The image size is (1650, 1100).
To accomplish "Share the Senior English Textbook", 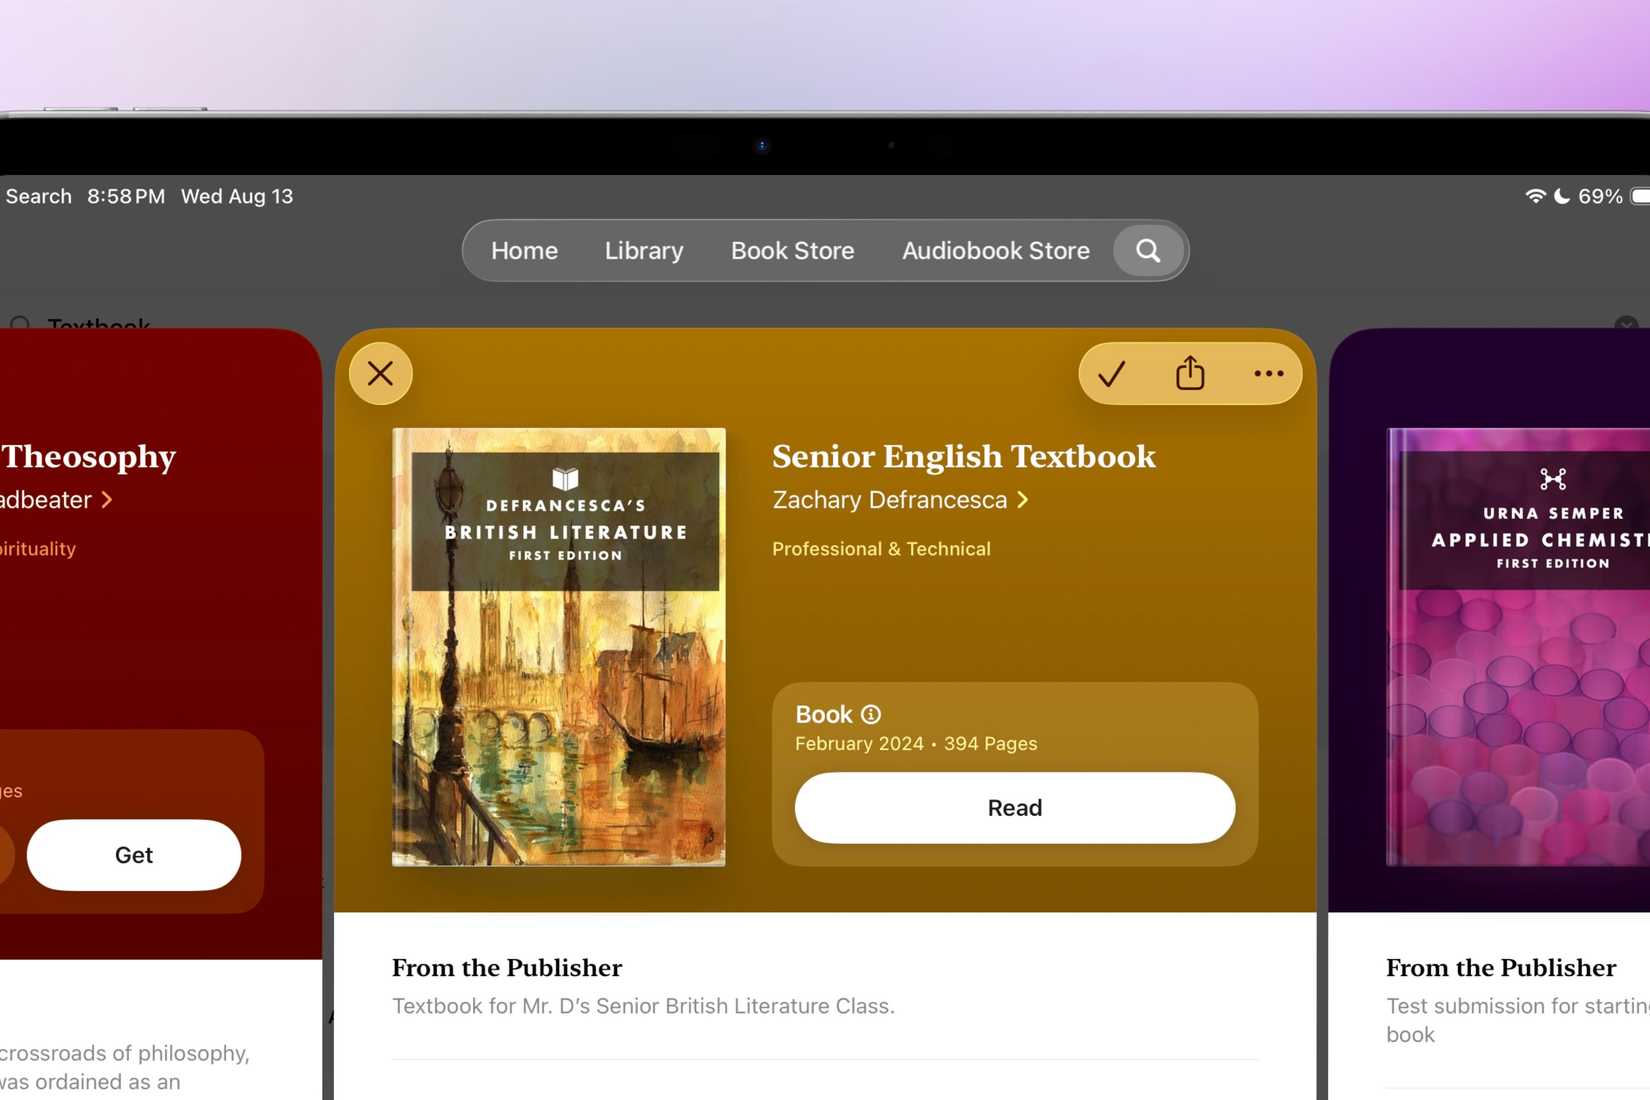I will click(x=1188, y=373).
